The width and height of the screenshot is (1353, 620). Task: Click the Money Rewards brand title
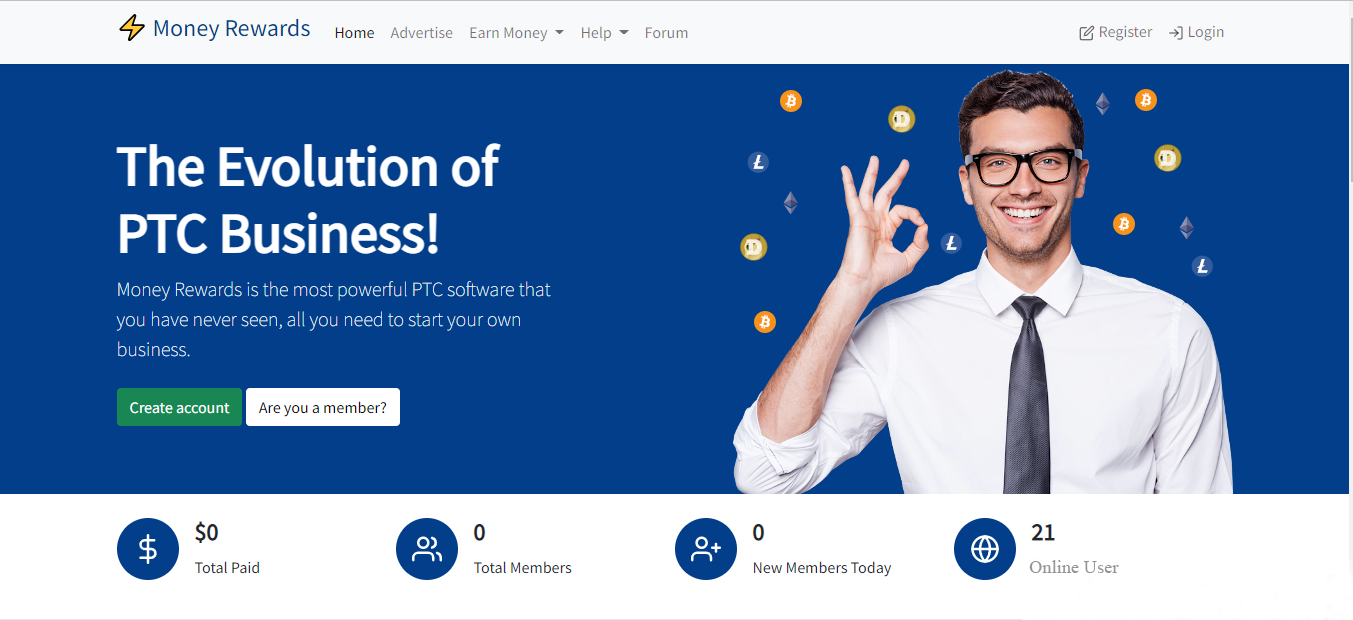(x=231, y=28)
